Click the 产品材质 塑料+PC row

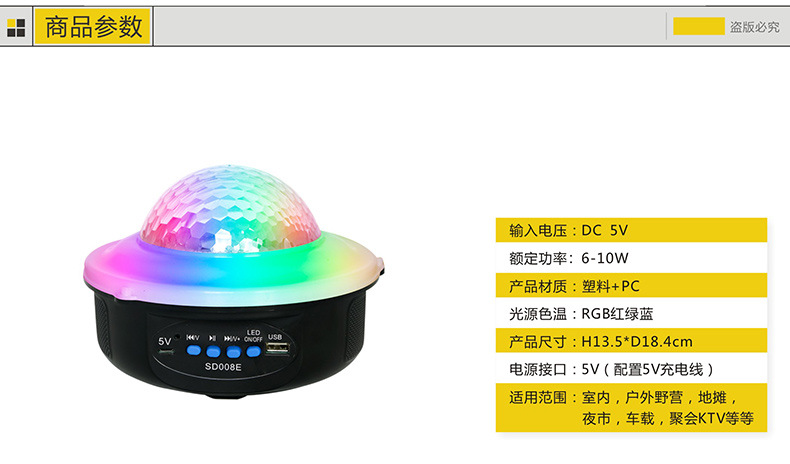click(x=631, y=286)
